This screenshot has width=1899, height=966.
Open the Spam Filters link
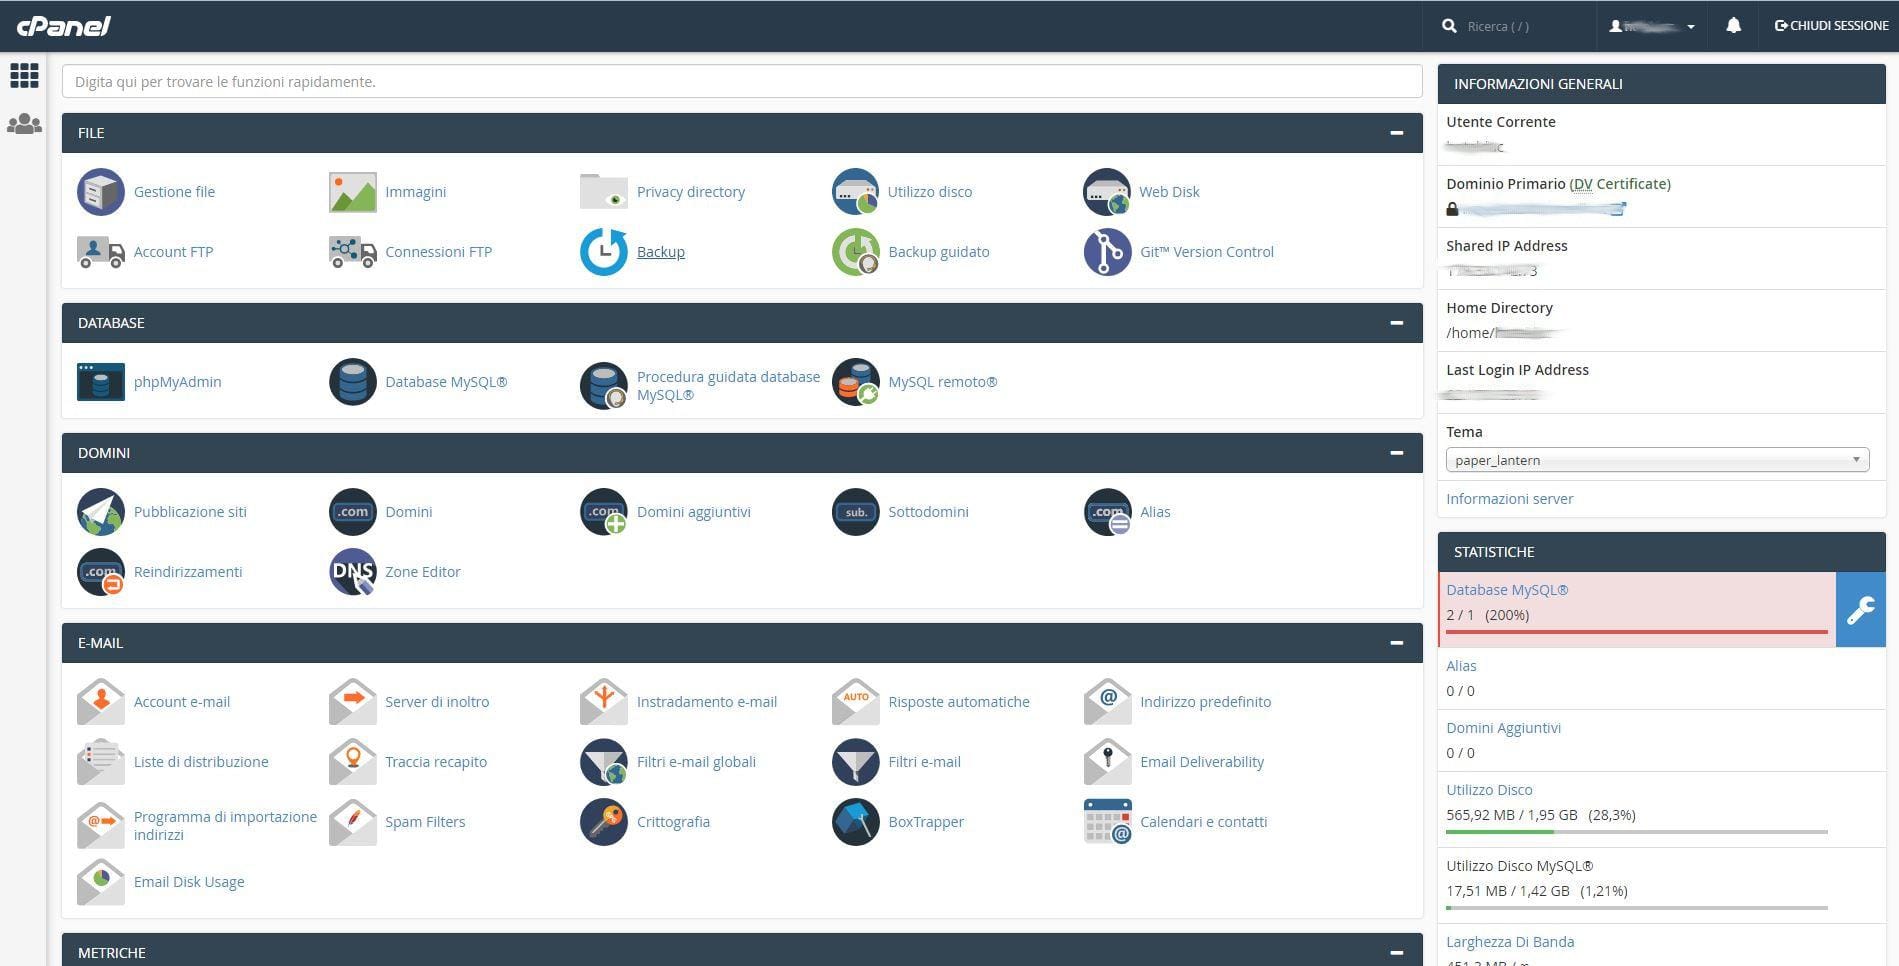coord(425,822)
